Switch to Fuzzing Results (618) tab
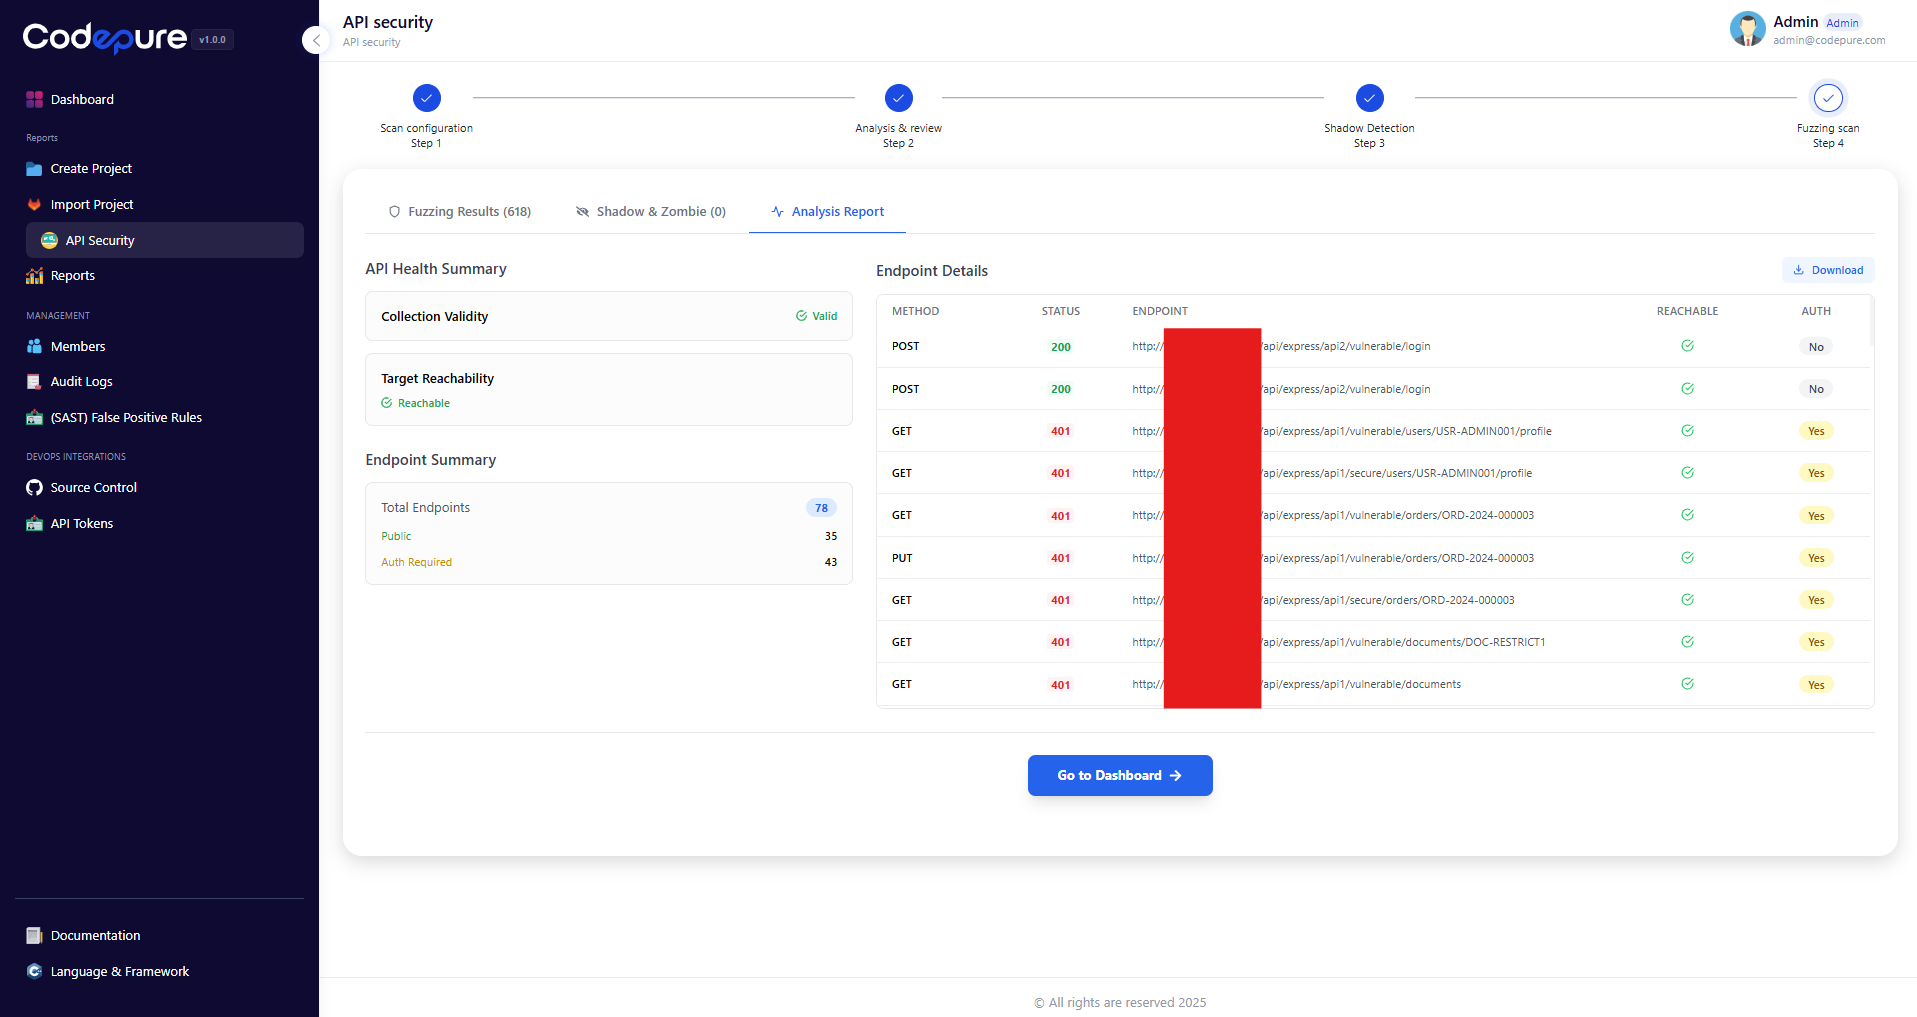The width and height of the screenshot is (1917, 1017). 460,212
